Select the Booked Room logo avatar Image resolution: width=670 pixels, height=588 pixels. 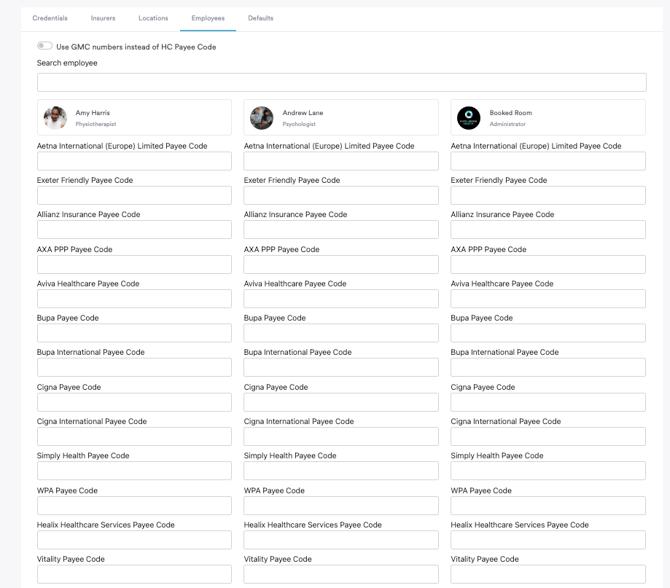469,118
